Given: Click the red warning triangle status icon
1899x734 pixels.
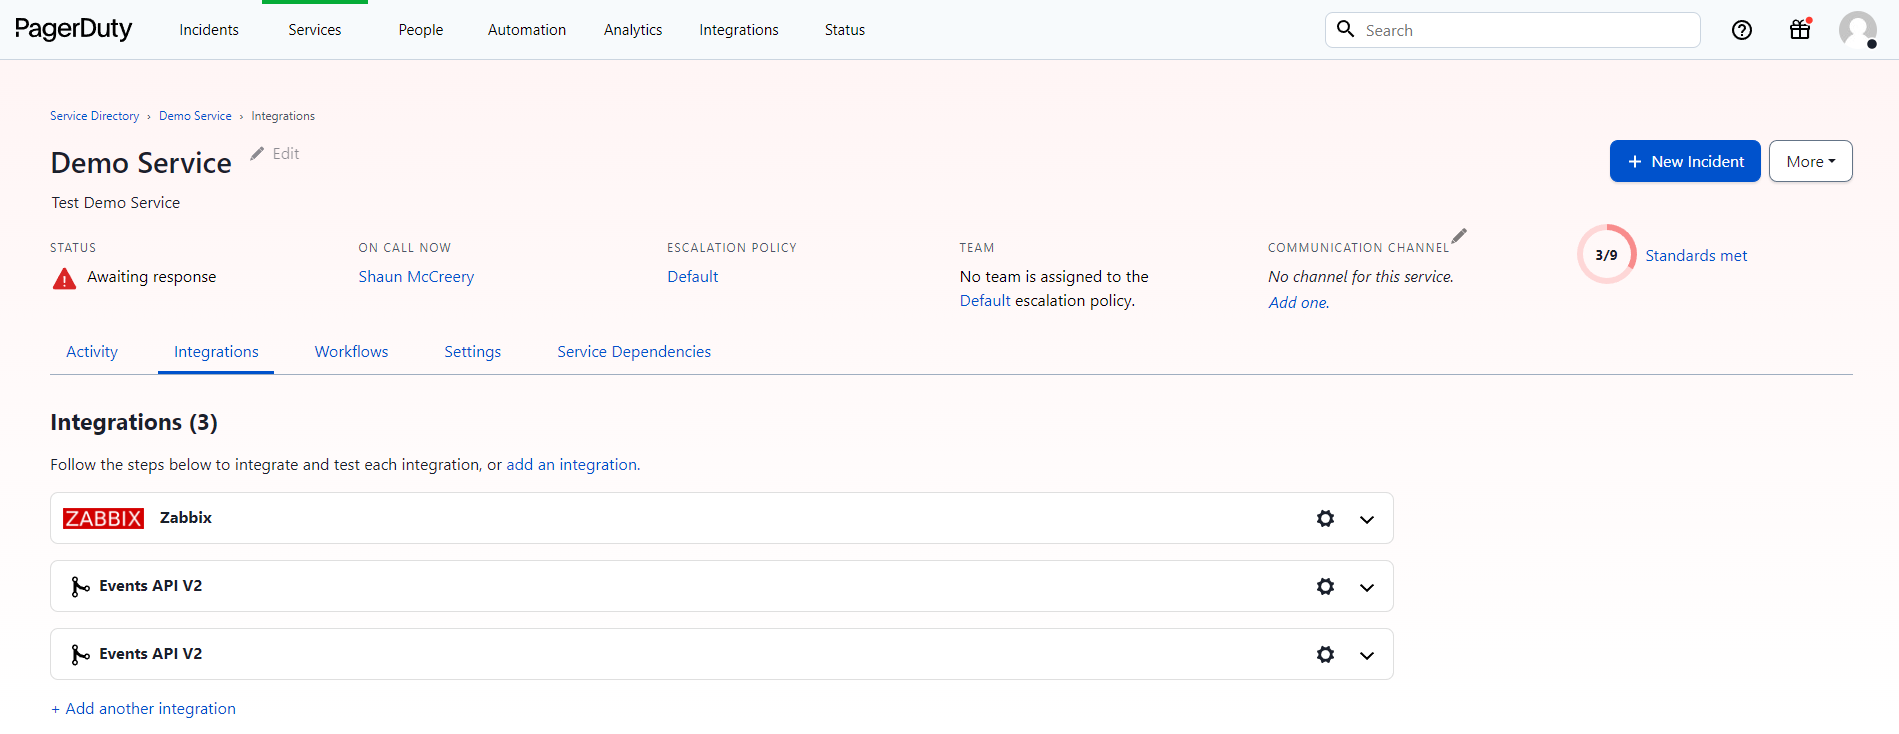Looking at the screenshot, I should click(64, 278).
